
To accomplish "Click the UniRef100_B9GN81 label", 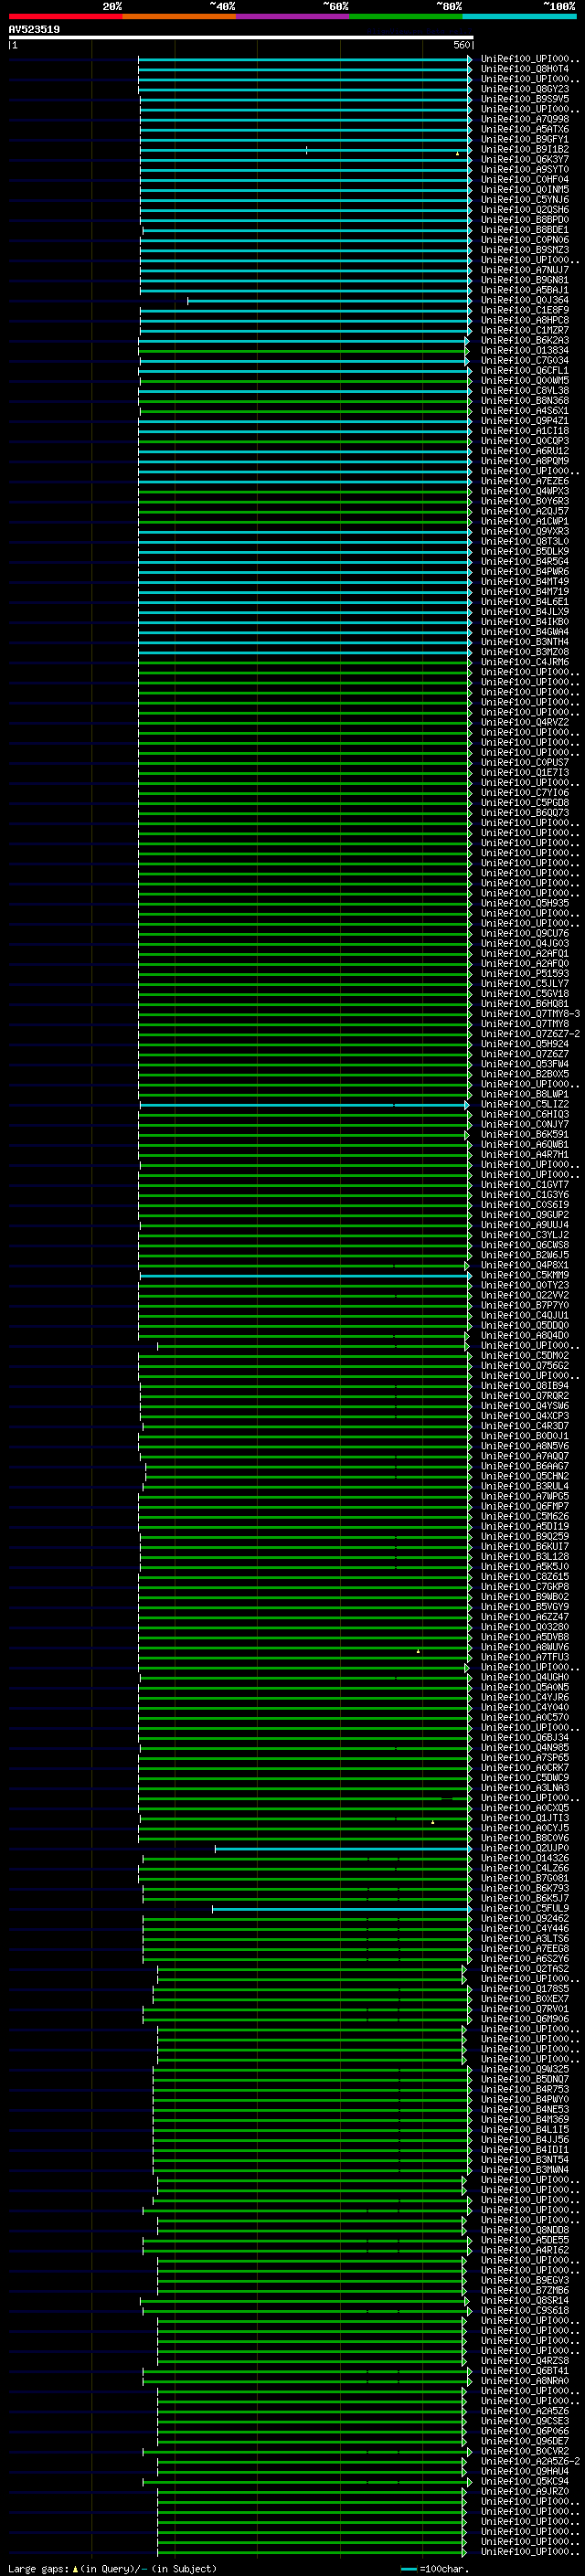I will click(525, 280).
